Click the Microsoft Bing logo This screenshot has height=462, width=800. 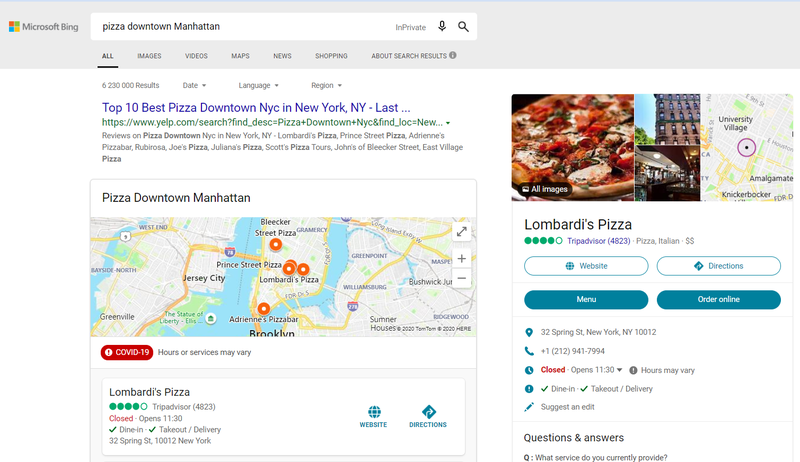click(x=43, y=27)
